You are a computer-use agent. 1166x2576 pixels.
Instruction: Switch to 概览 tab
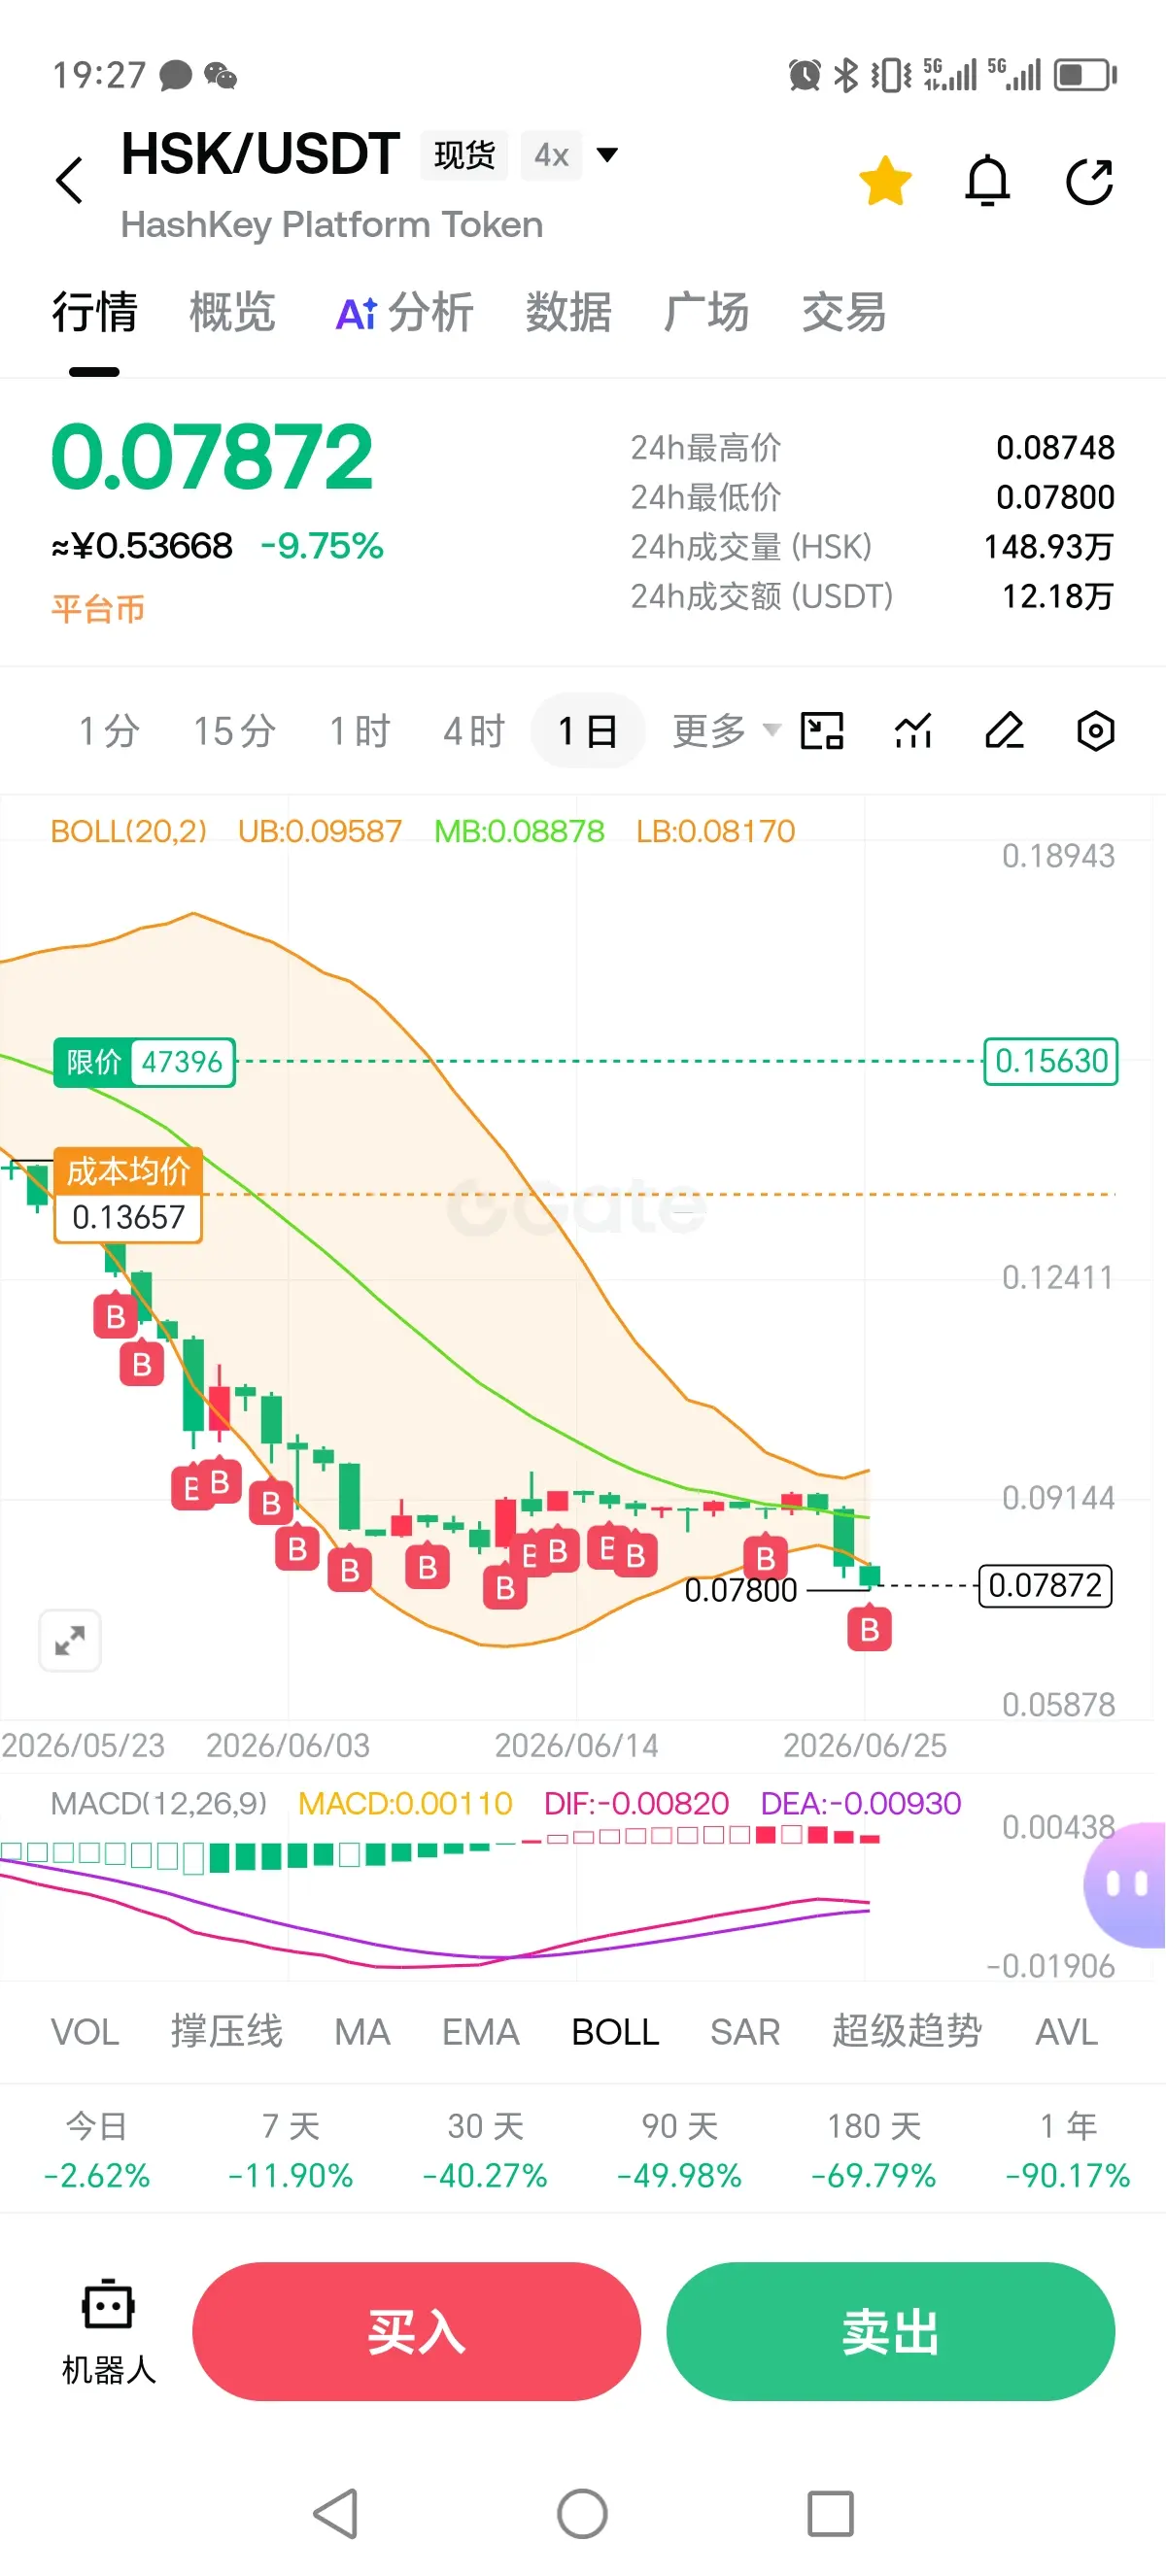[232, 312]
